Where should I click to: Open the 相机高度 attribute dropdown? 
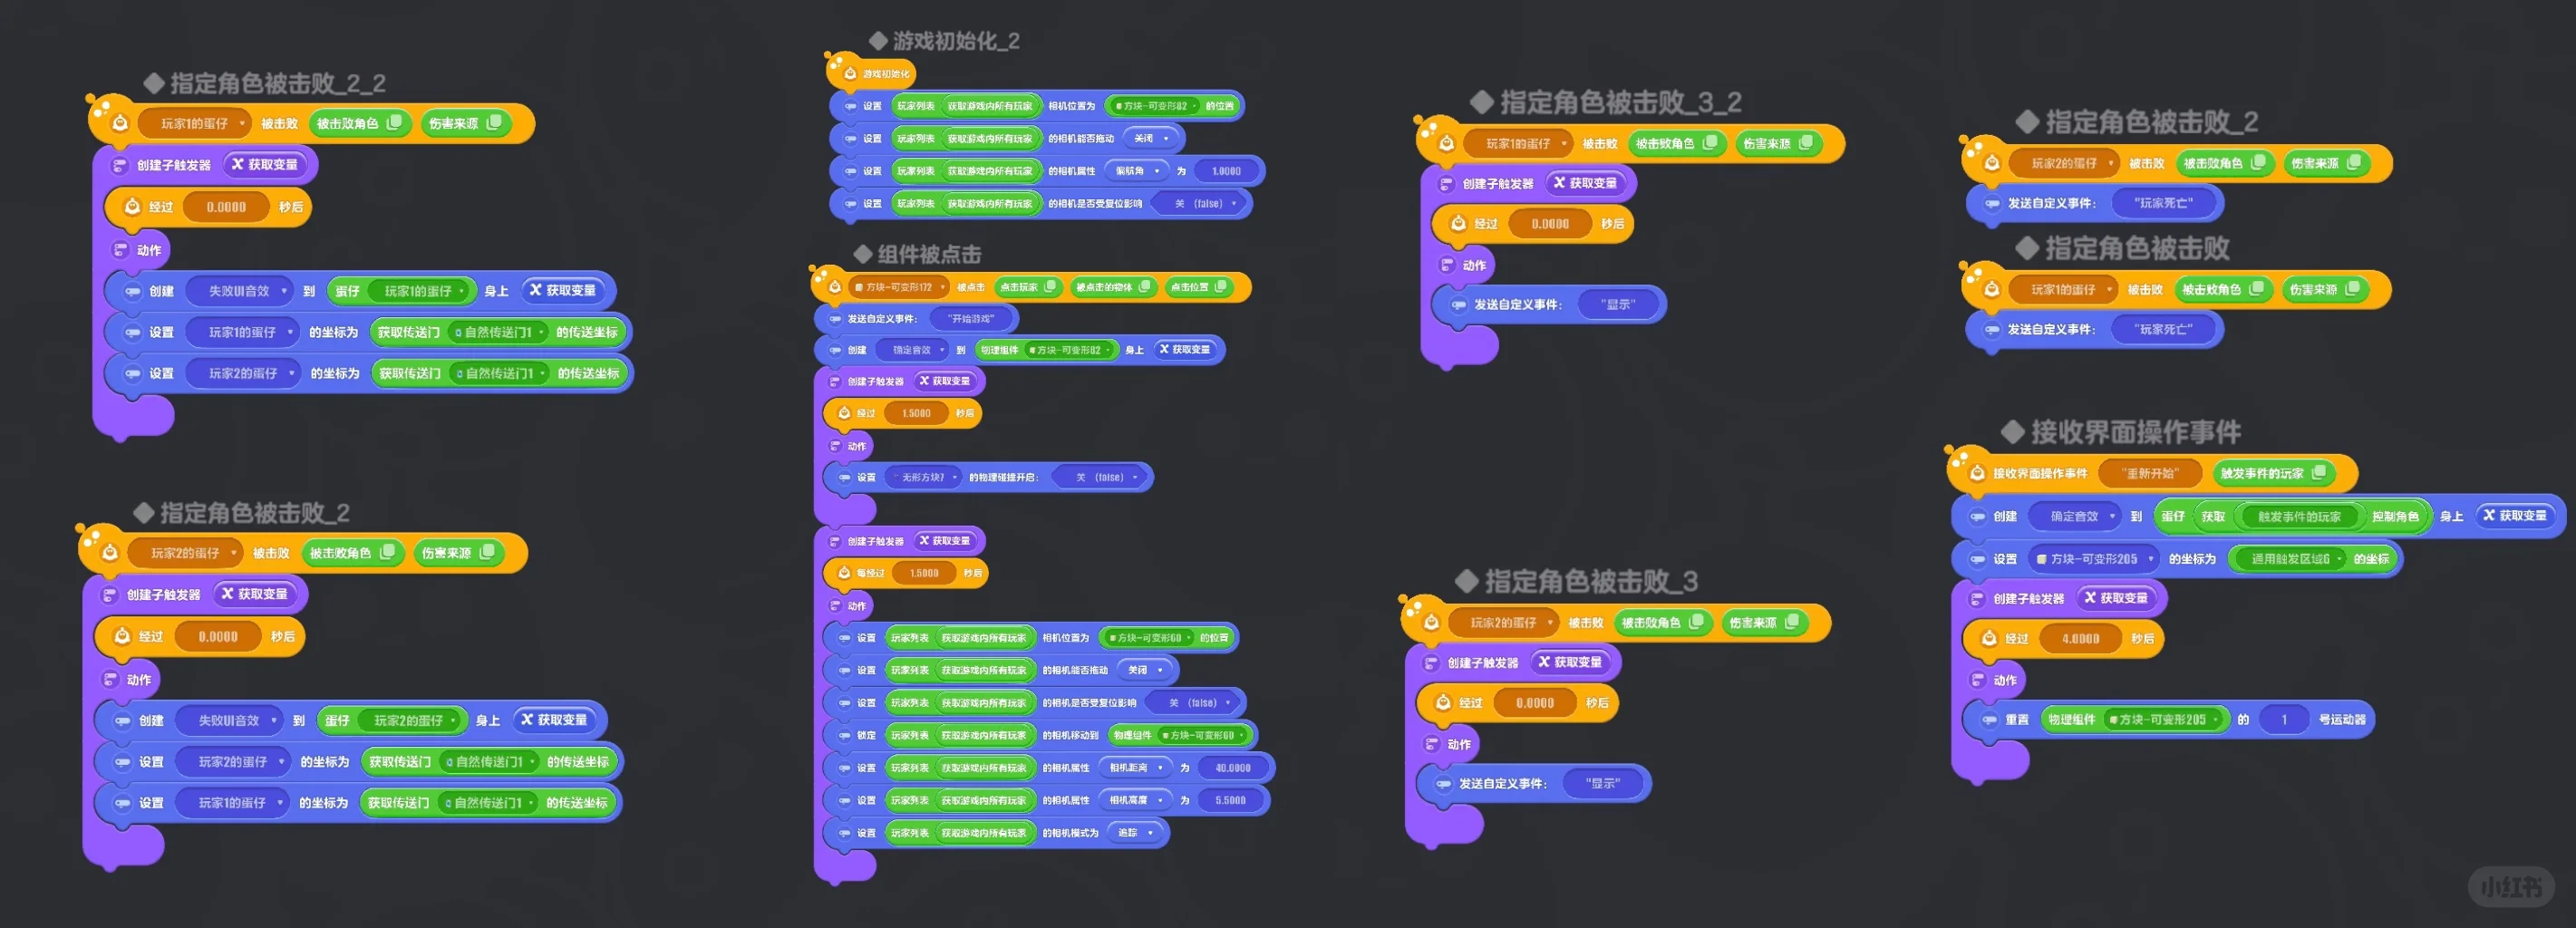point(1134,800)
